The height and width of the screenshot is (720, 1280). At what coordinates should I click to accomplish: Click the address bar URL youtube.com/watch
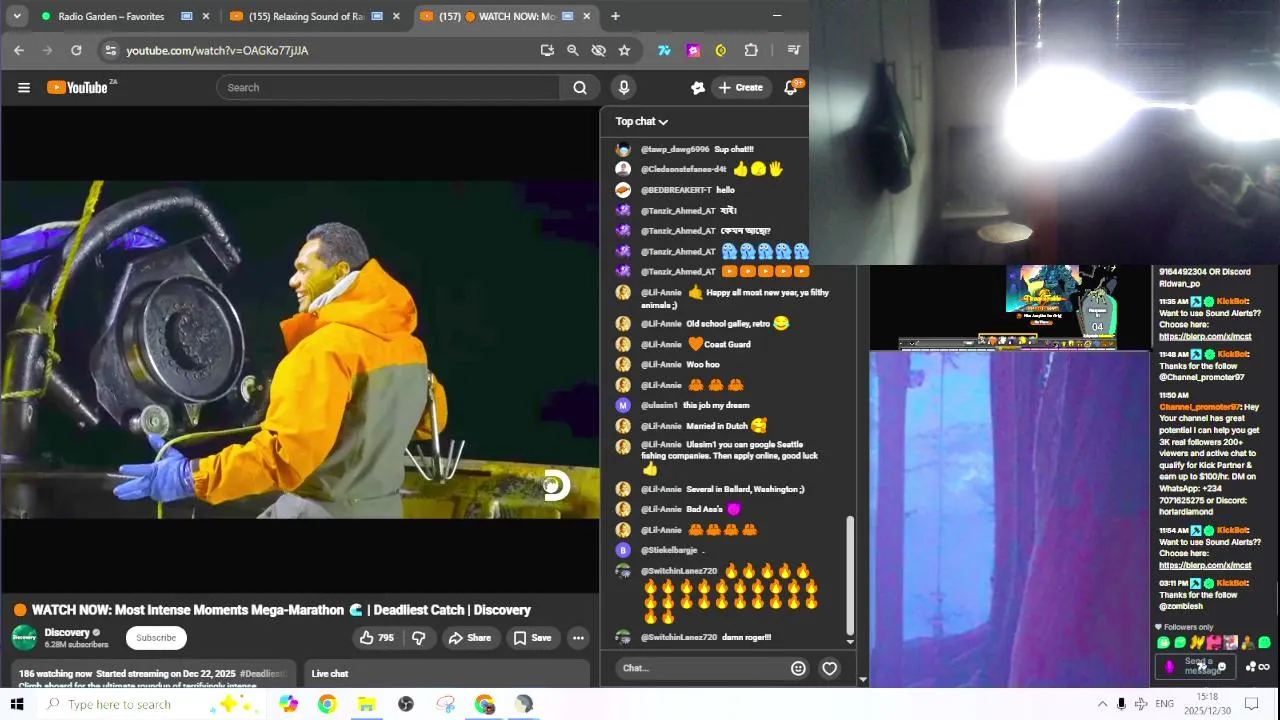(217, 50)
